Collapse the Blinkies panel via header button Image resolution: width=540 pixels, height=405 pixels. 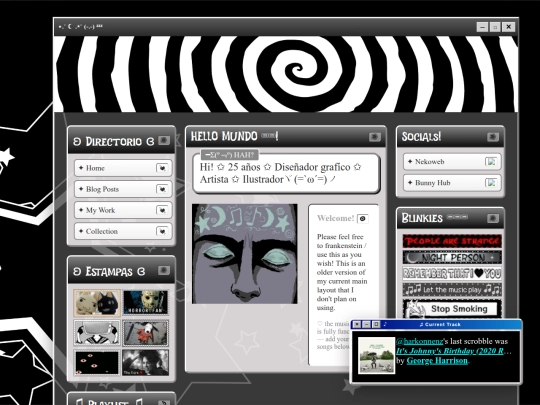pyautogui.click(x=493, y=218)
